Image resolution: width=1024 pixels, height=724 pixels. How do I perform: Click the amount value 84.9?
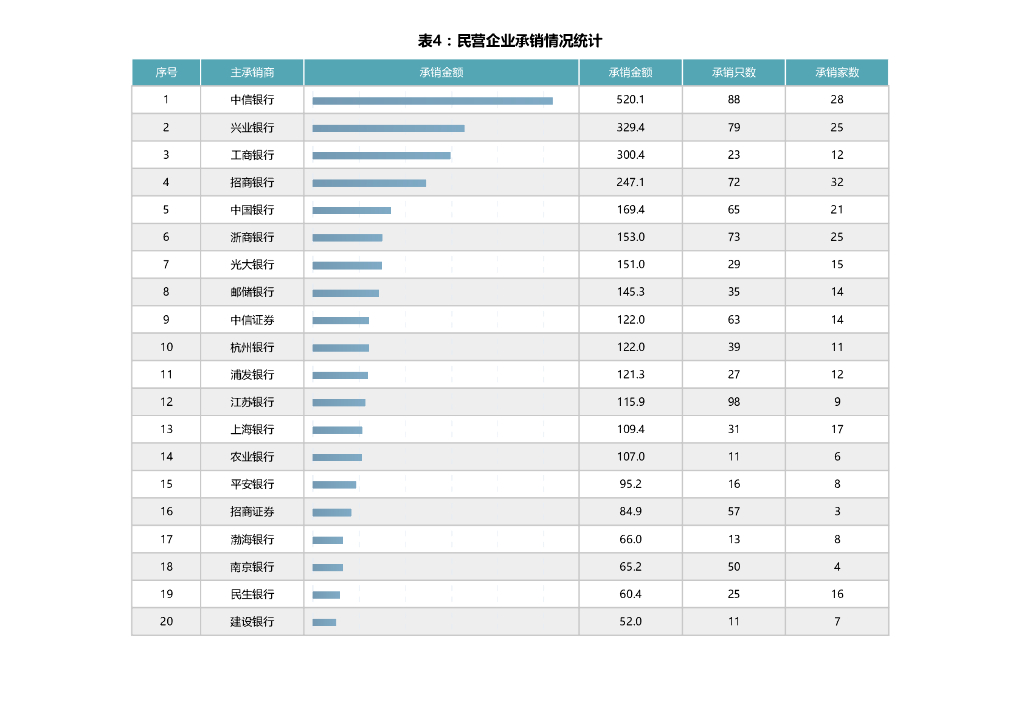point(630,512)
